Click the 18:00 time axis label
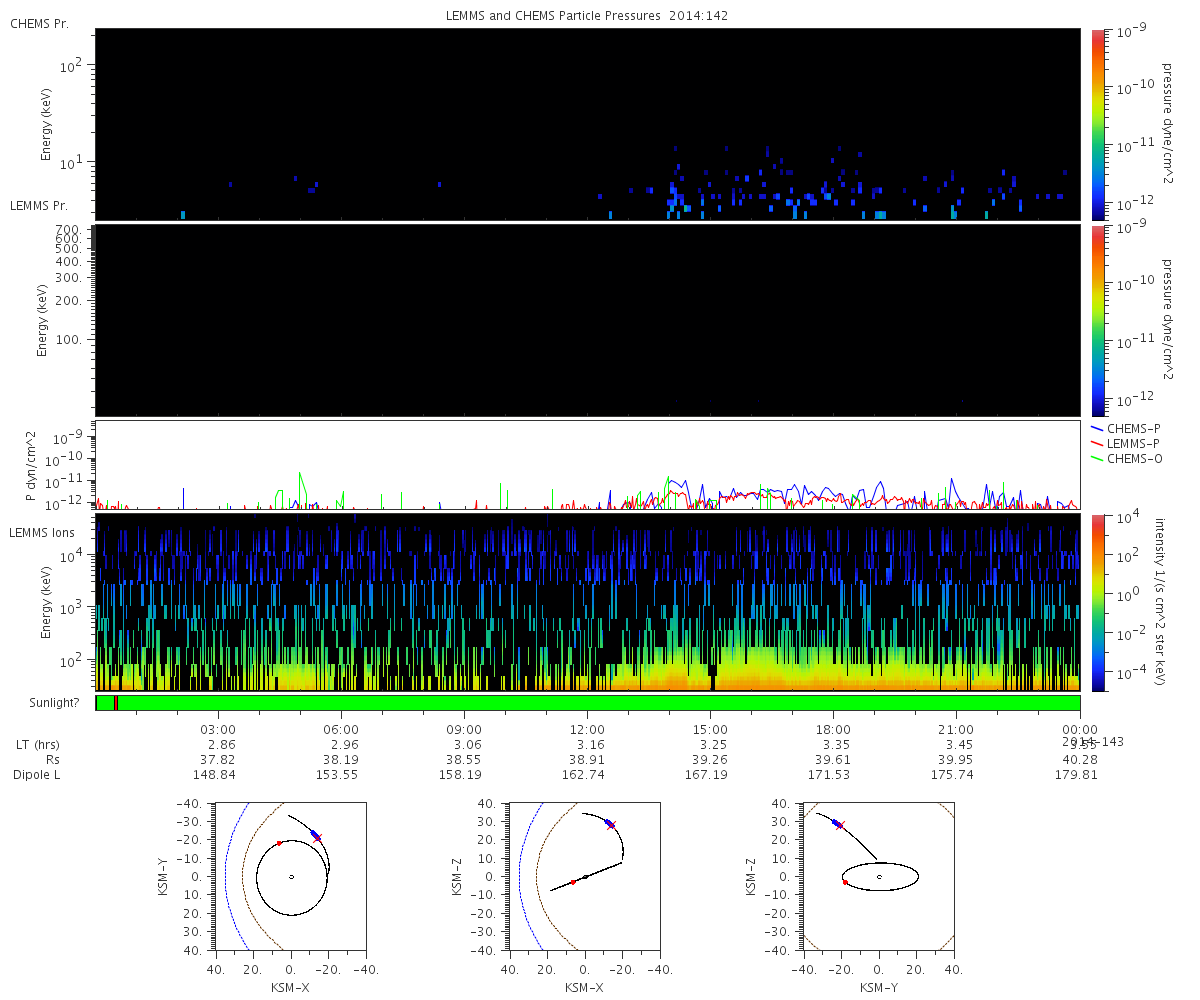 pyautogui.click(x=833, y=730)
